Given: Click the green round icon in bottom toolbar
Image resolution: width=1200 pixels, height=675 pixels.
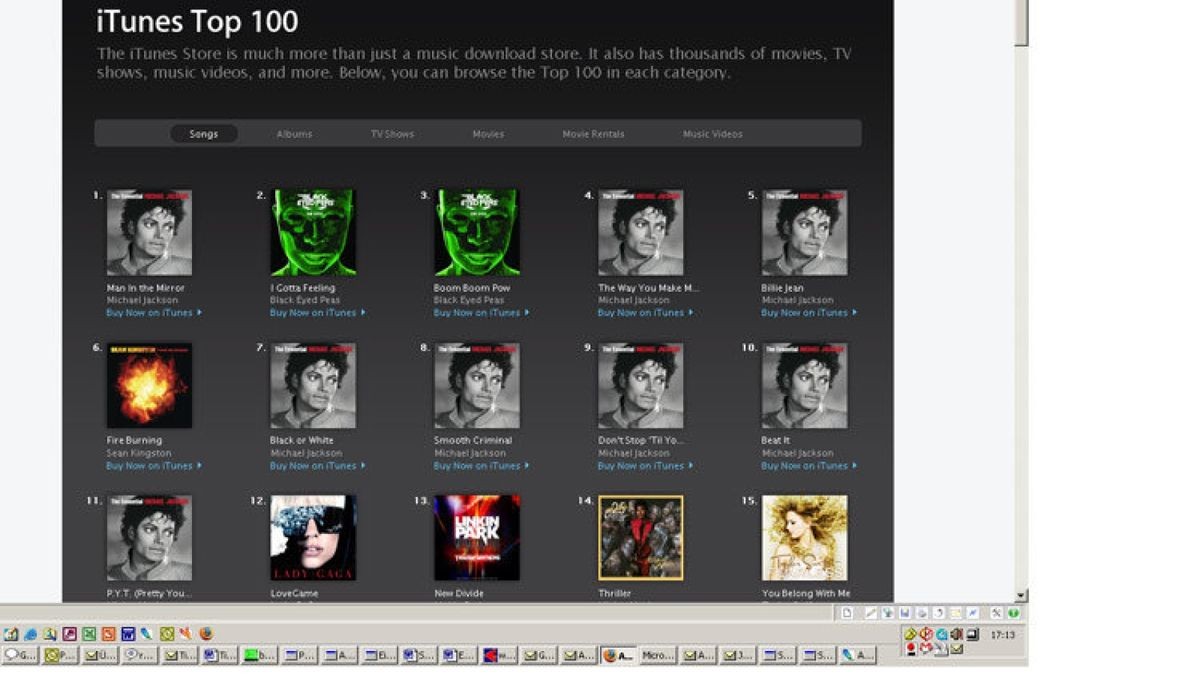Looking at the screenshot, I should [1014, 613].
